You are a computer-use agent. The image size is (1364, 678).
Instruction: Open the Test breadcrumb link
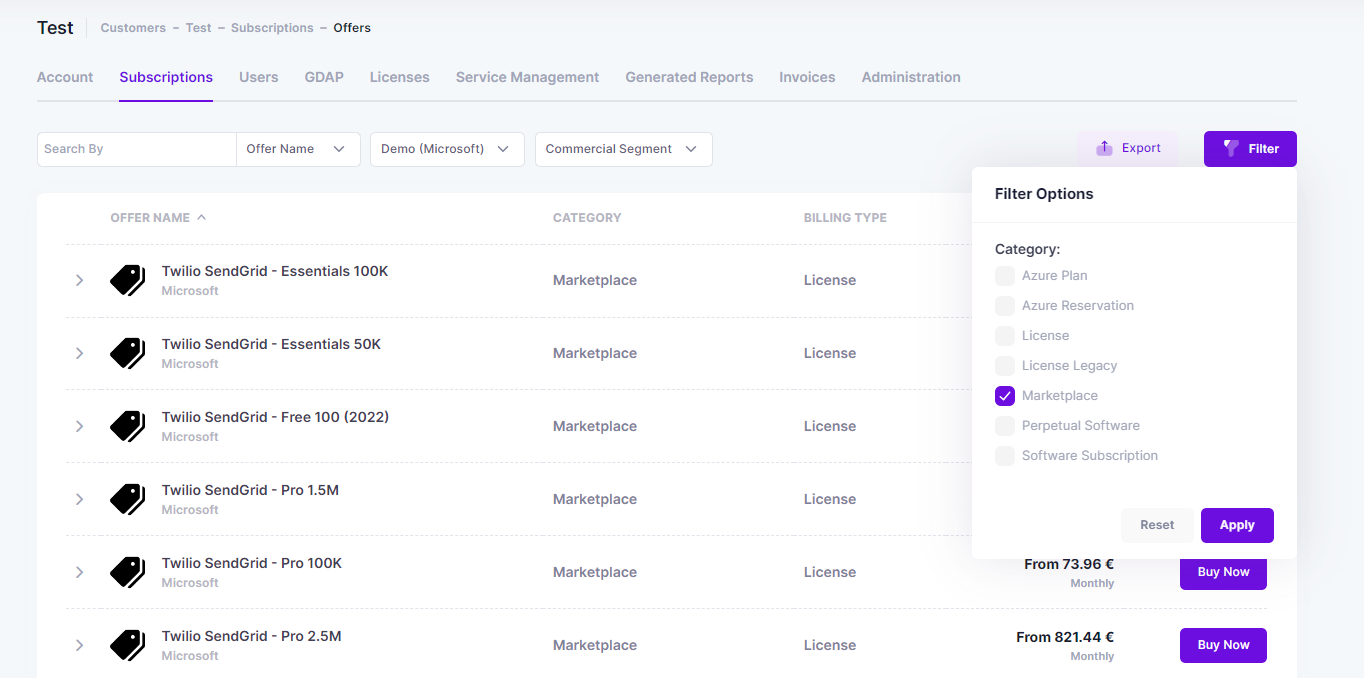click(x=198, y=28)
